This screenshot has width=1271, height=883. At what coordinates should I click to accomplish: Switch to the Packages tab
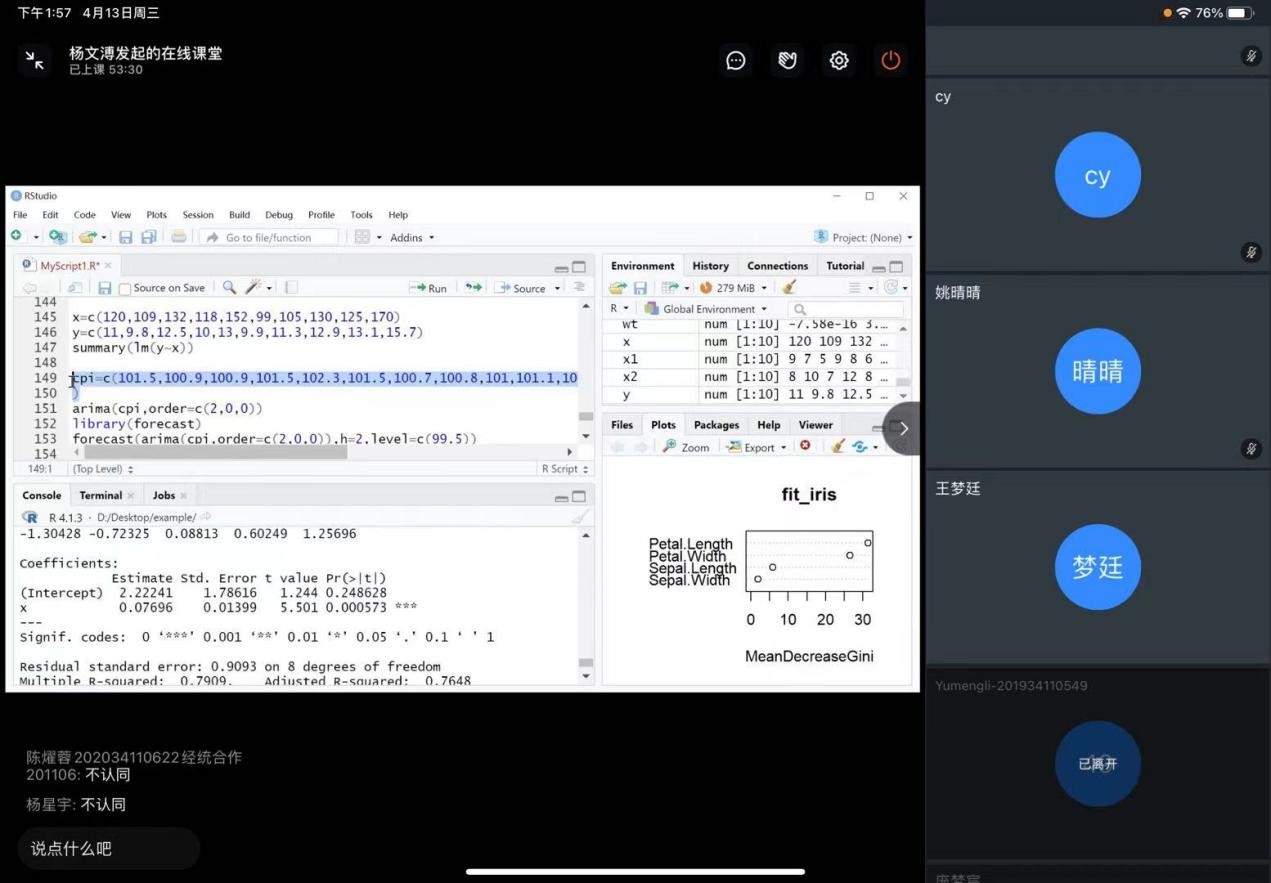click(716, 425)
